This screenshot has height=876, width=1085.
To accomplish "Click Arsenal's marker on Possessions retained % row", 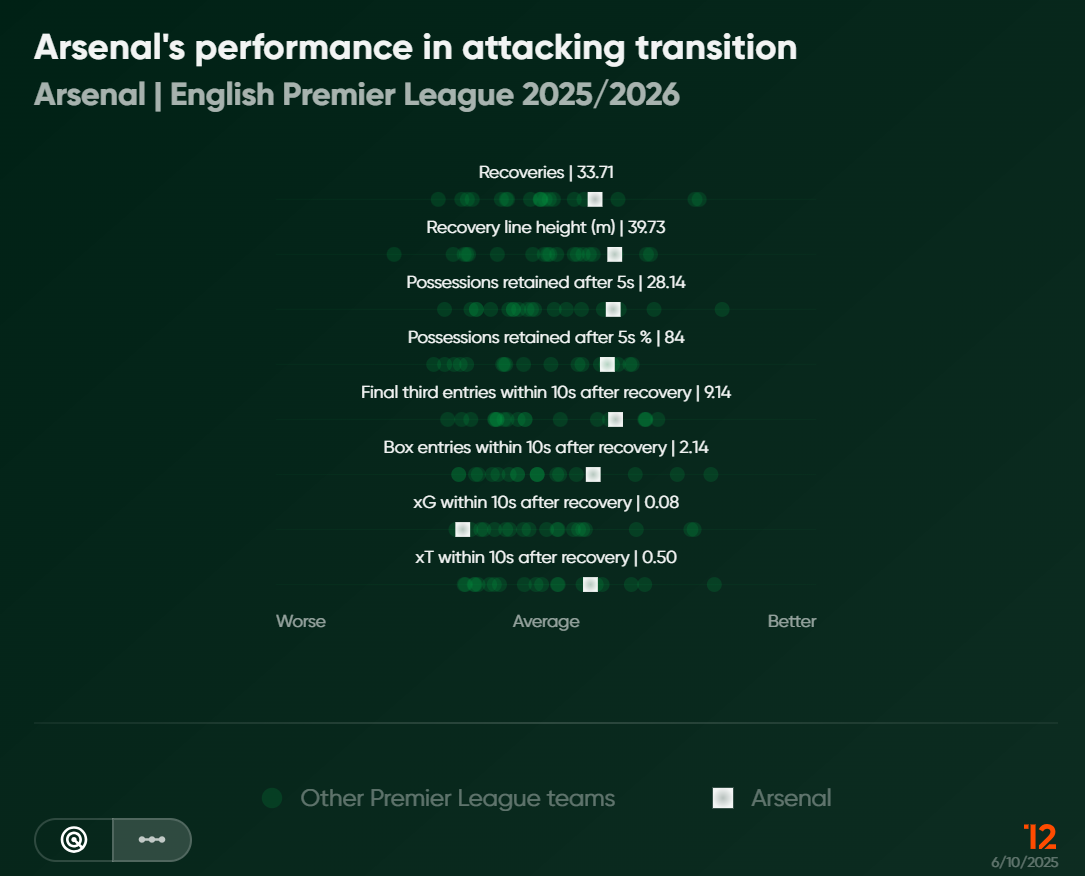I will 607,364.
